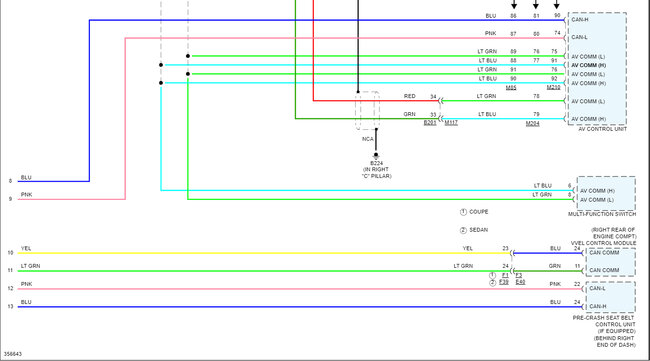
Task: Click pin 74 beside the CAN-L terminal
Action: [557, 33]
